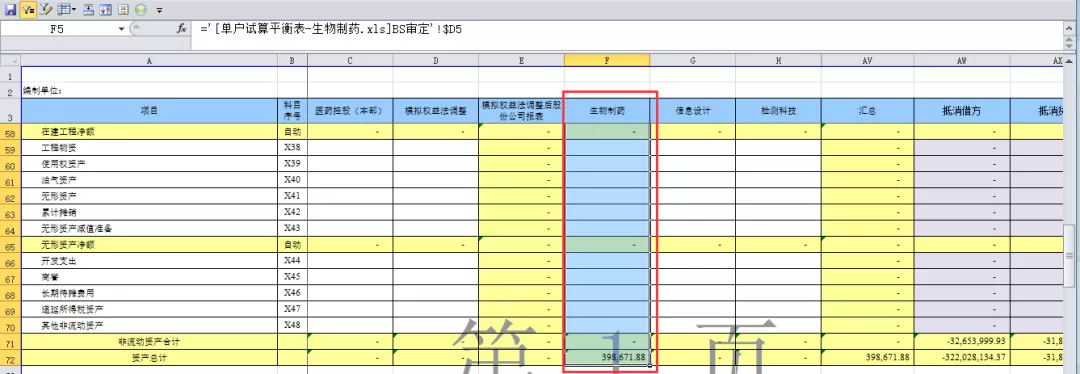Click the 生物制药 header cell
This screenshot has height=374, width=1080.
(607, 111)
